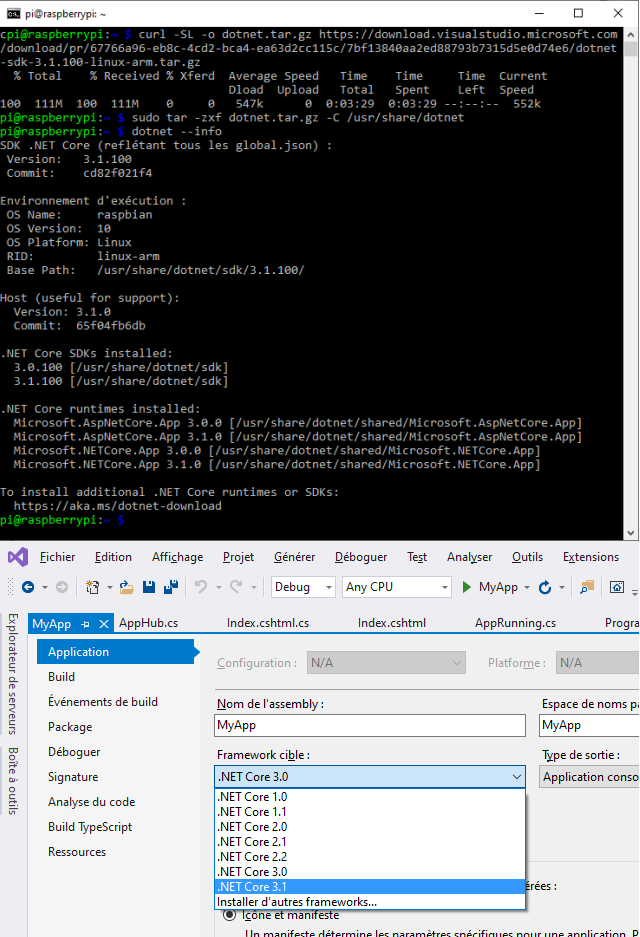
Task: Click the navigate forward arrow icon
Action: pyautogui.click(x=62, y=587)
